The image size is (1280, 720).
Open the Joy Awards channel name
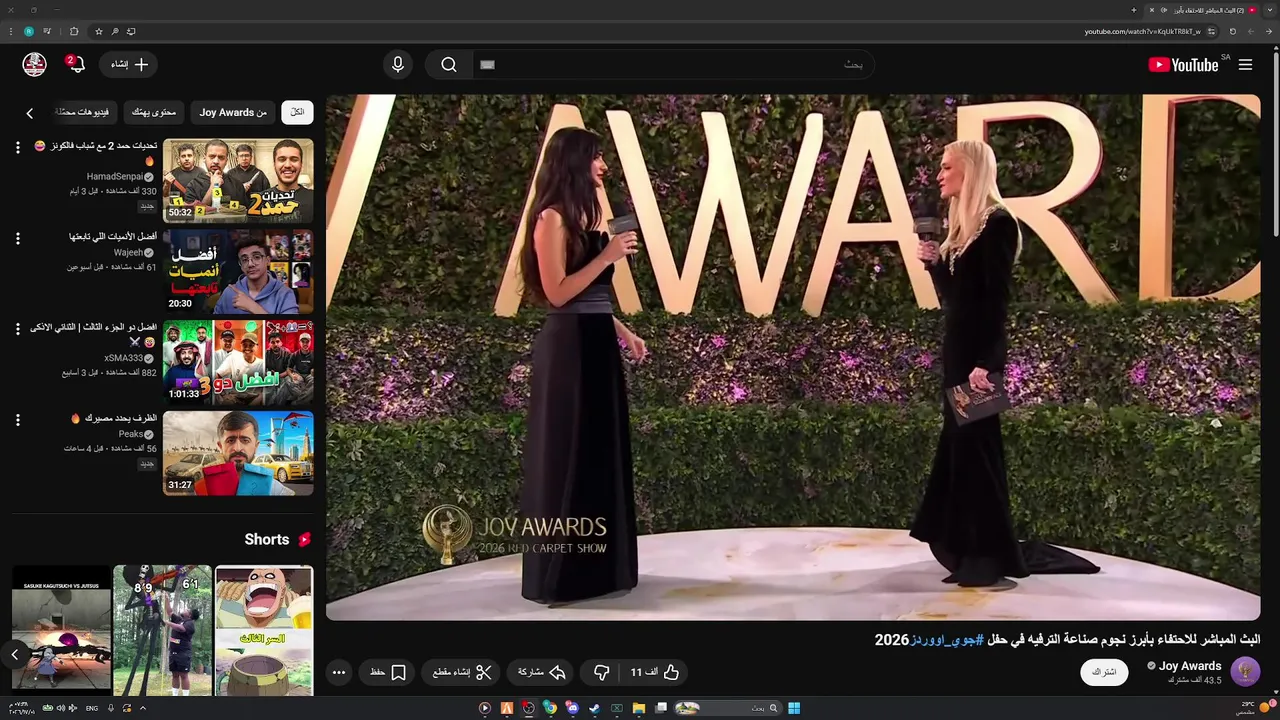coord(1190,666)
